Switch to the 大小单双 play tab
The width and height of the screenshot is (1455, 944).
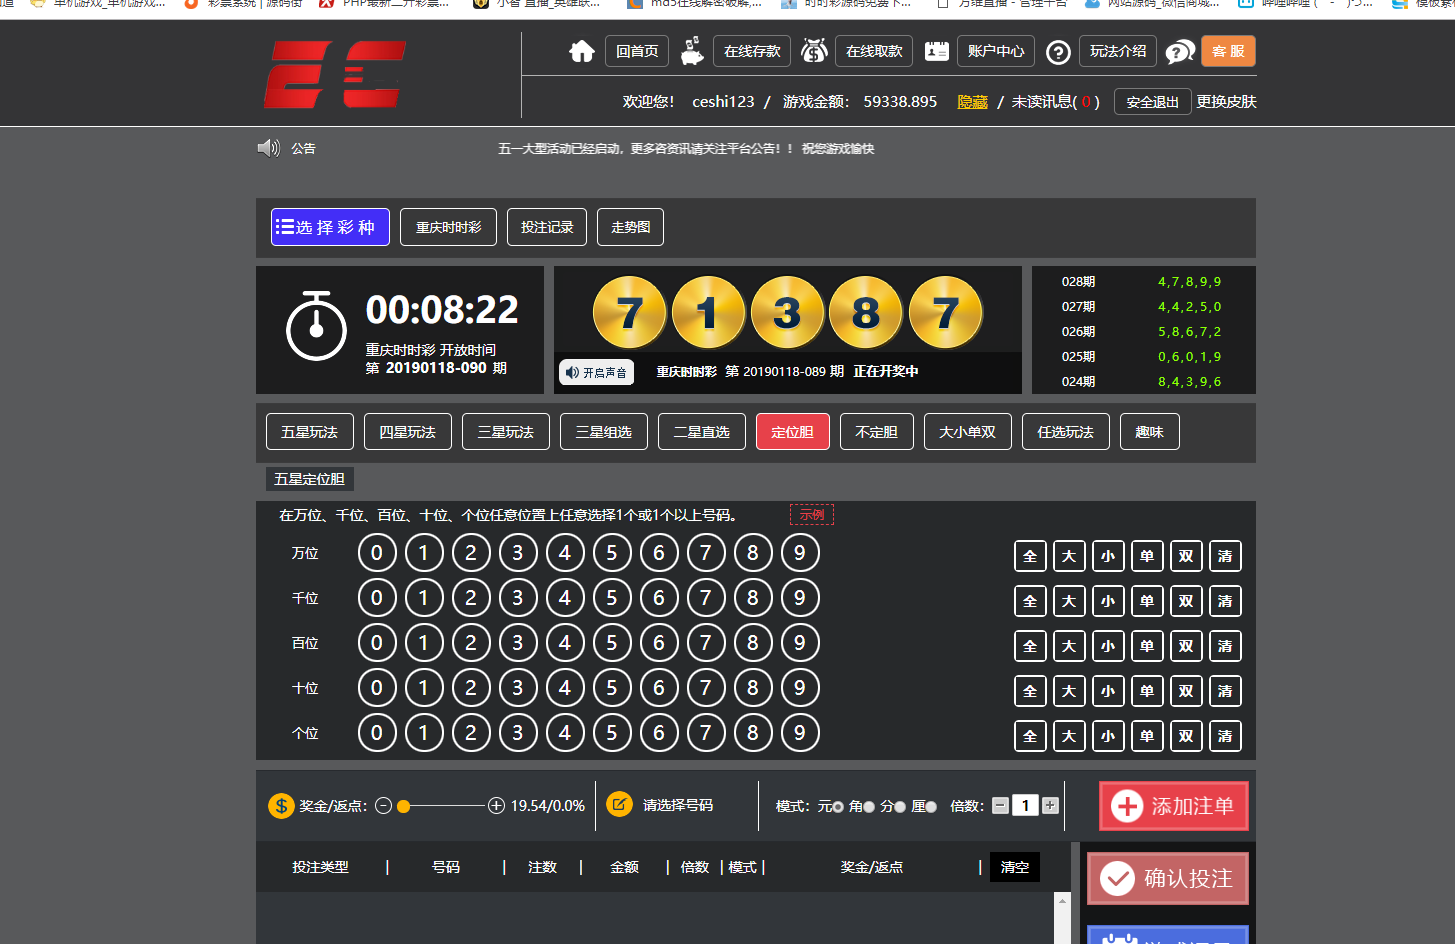point(967,432)
